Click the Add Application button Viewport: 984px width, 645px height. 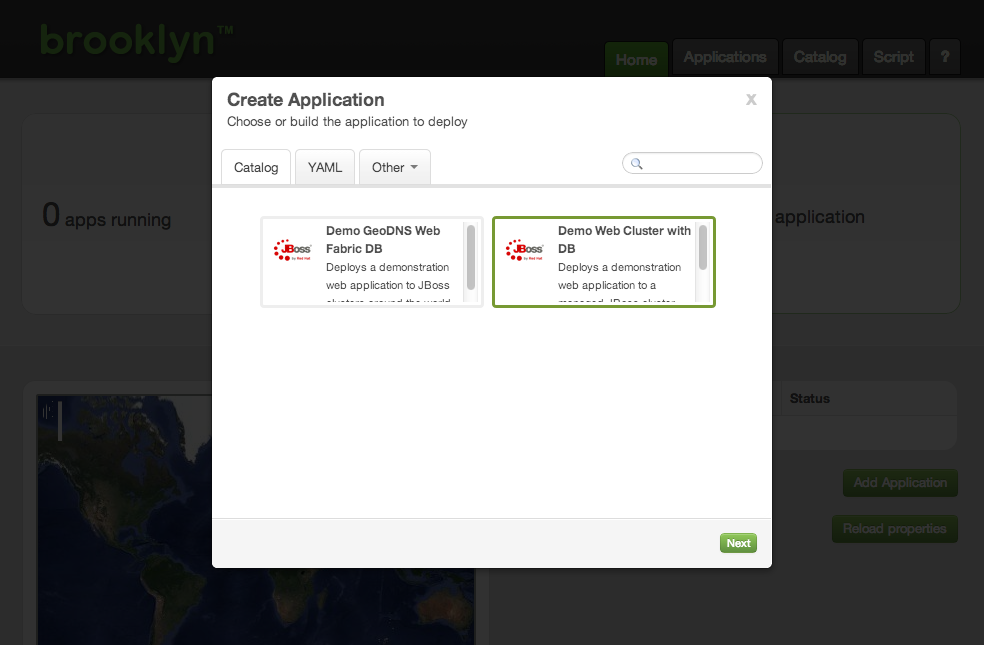[900, 483]
